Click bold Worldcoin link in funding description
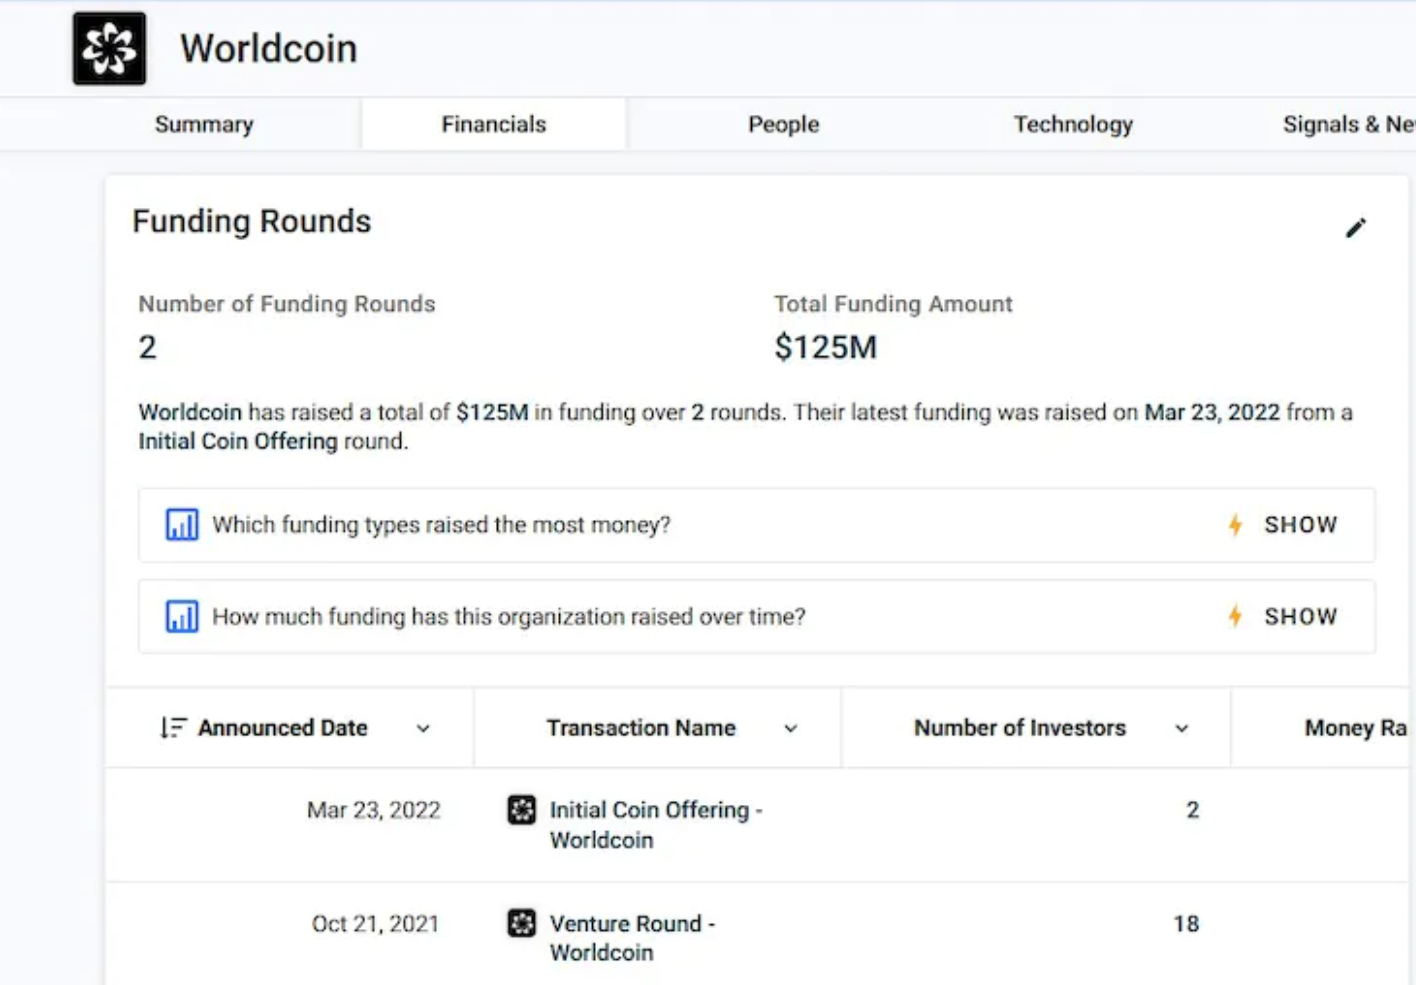The height and width of the screenshot is (985, 1416). tap(190, 412)
